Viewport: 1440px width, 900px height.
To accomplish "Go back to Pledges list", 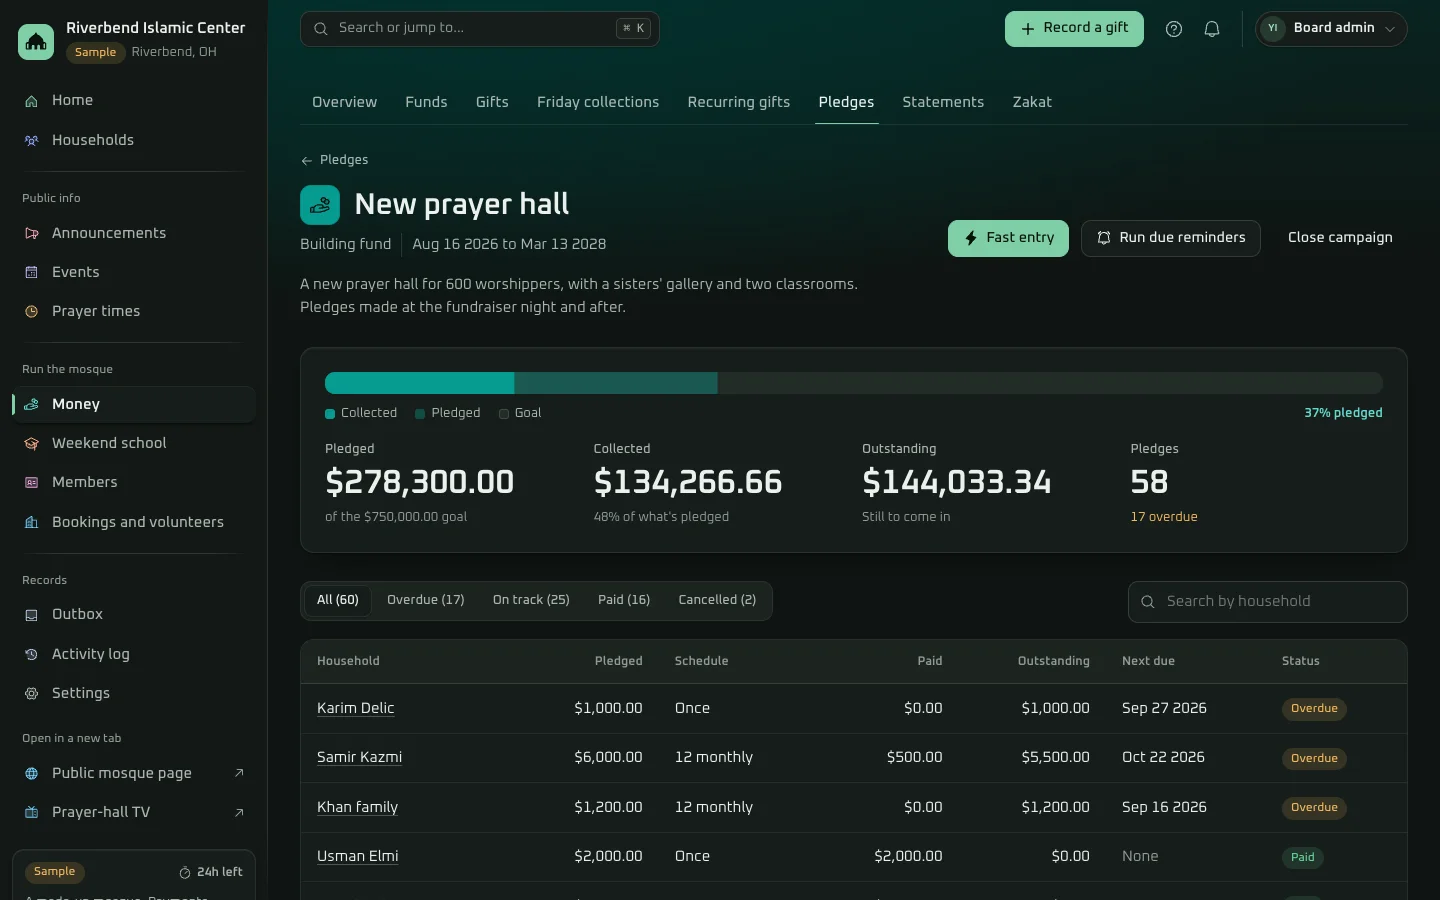I will pyautogui.click(x=334, y=160).
